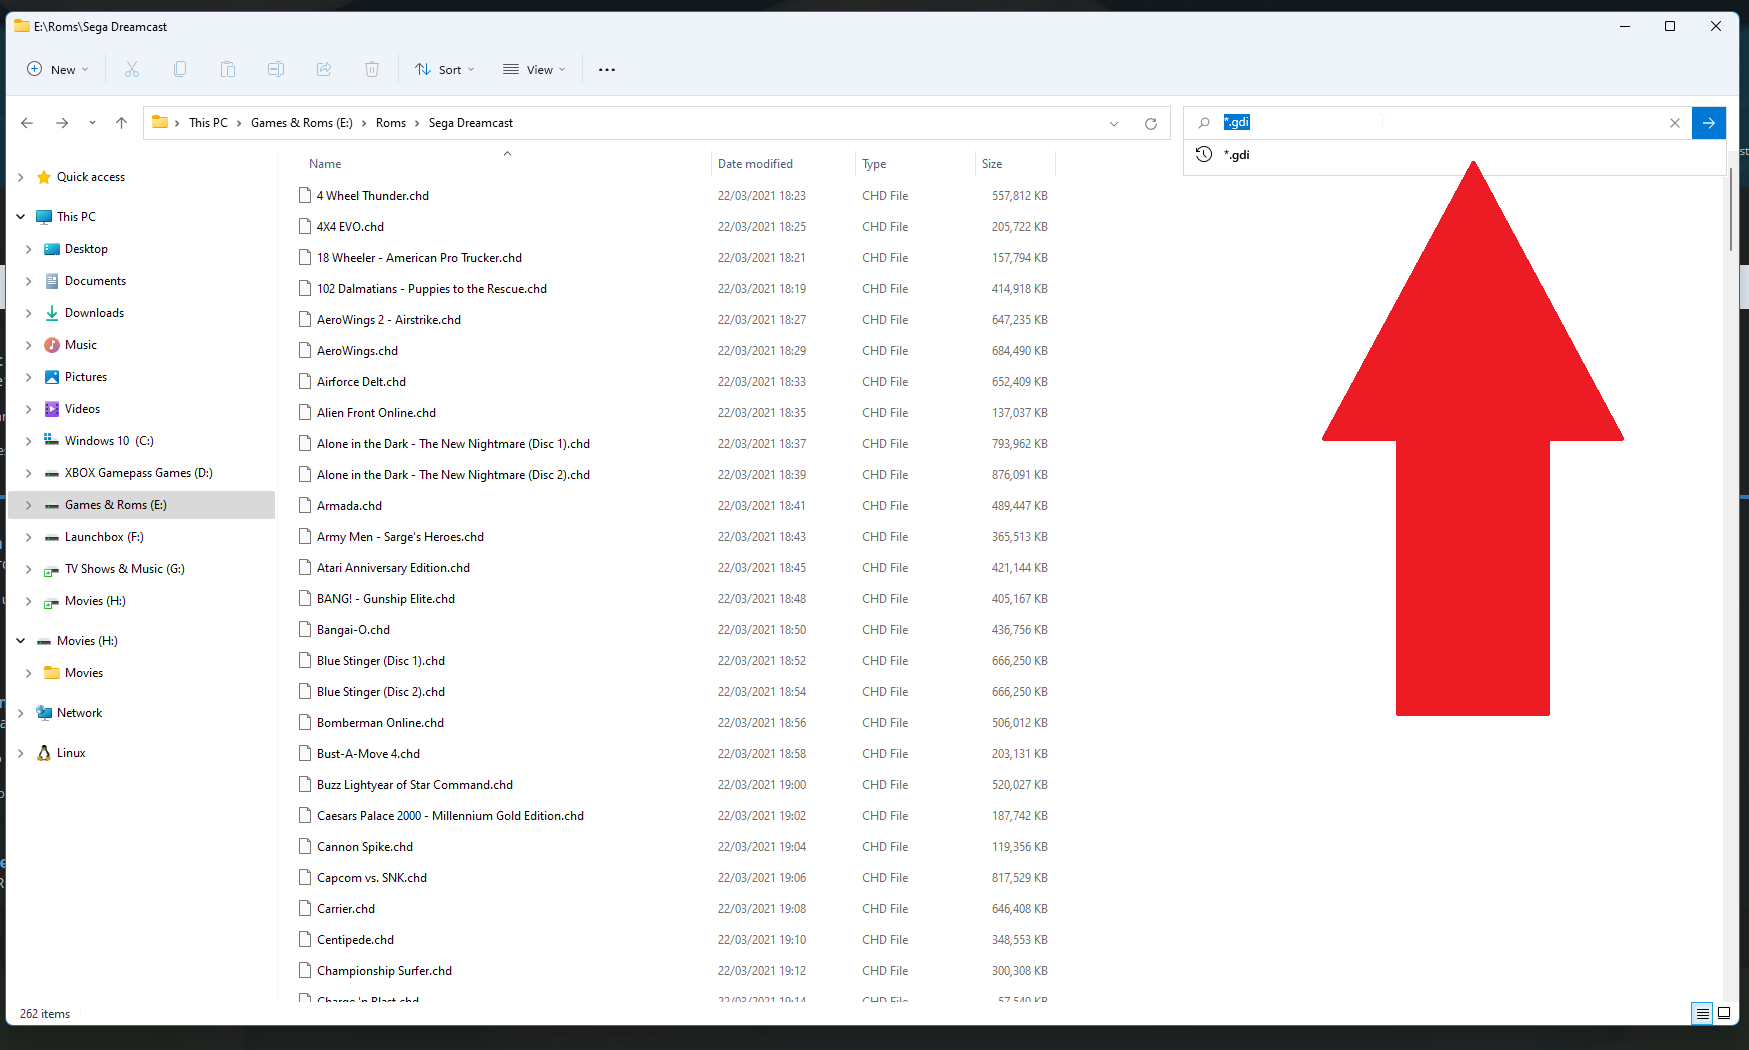Run search with blue arrow button

[x=1709, y=123]
